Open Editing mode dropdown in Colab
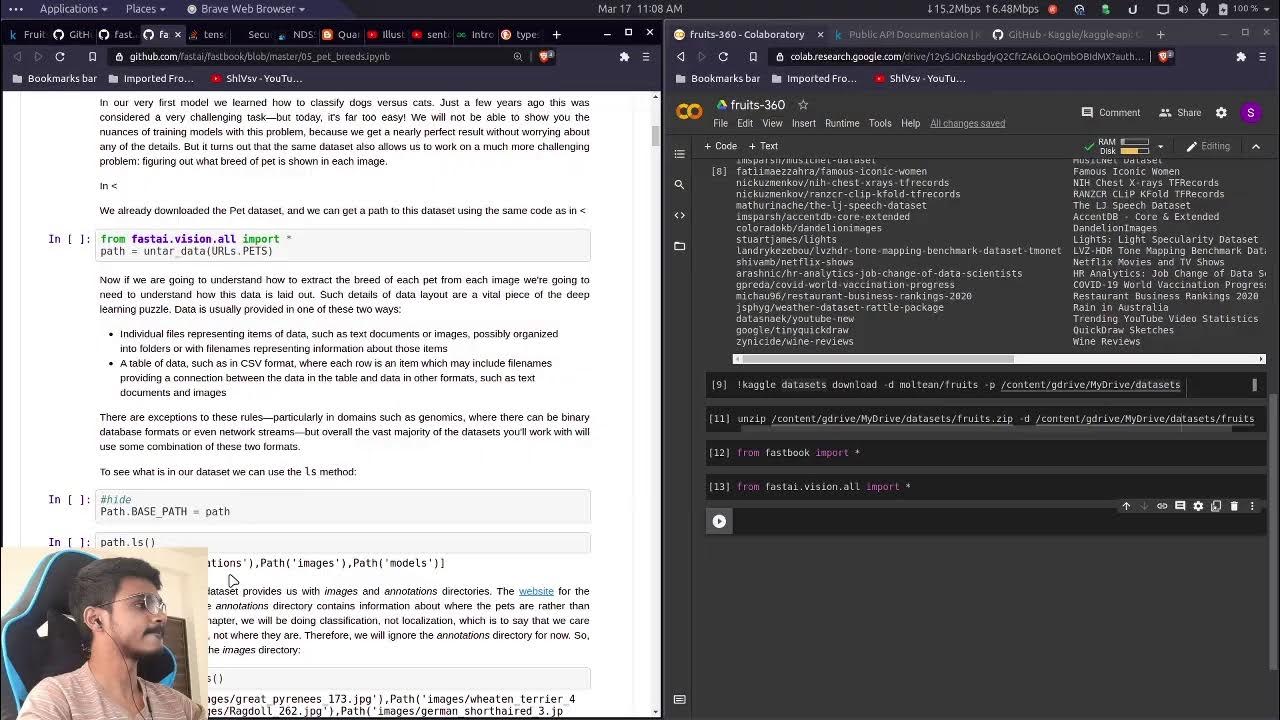The image size is (1280, 720). (x=1208, y=146)
